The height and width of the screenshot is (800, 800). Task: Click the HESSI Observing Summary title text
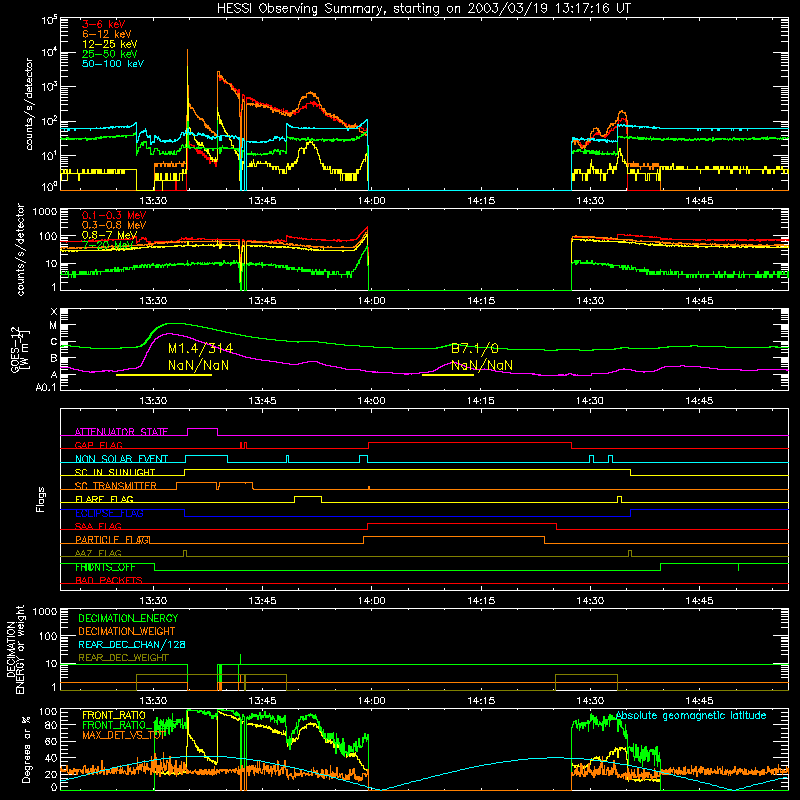(424, 9)
